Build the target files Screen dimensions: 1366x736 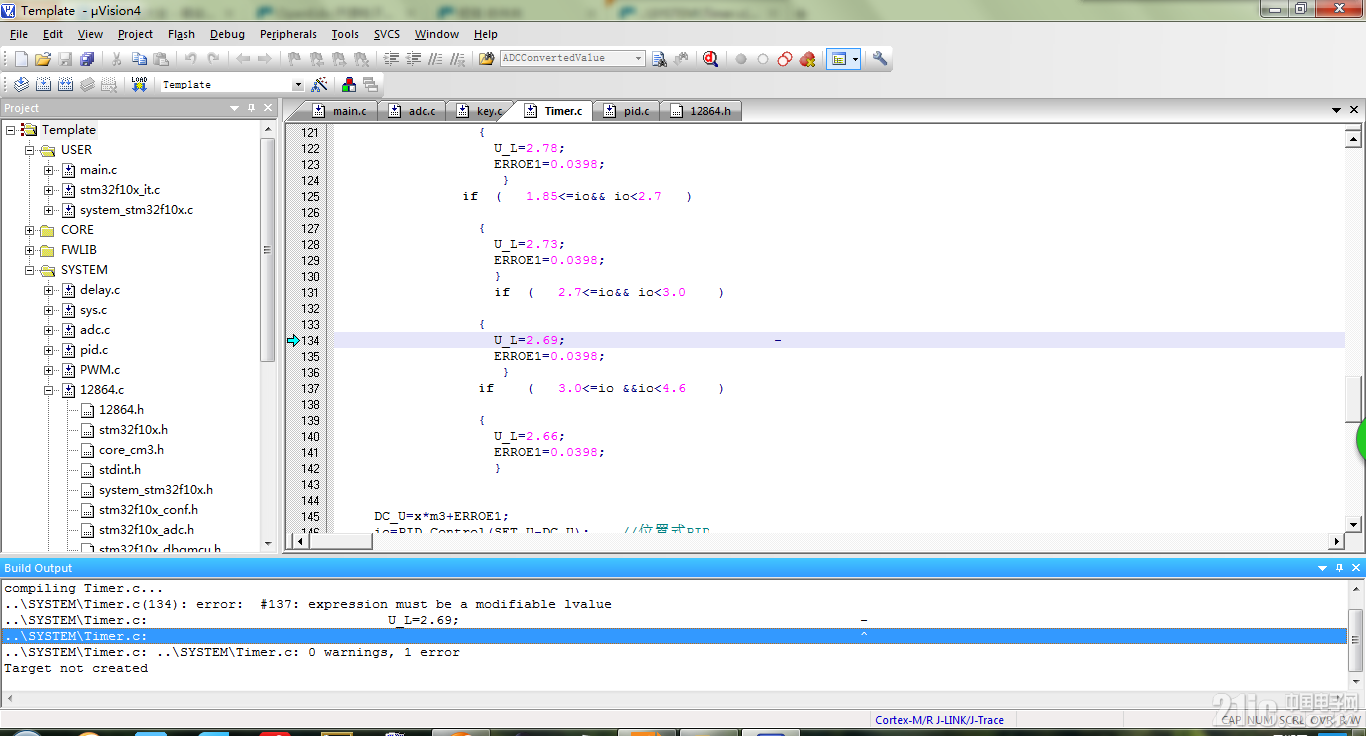43,85
